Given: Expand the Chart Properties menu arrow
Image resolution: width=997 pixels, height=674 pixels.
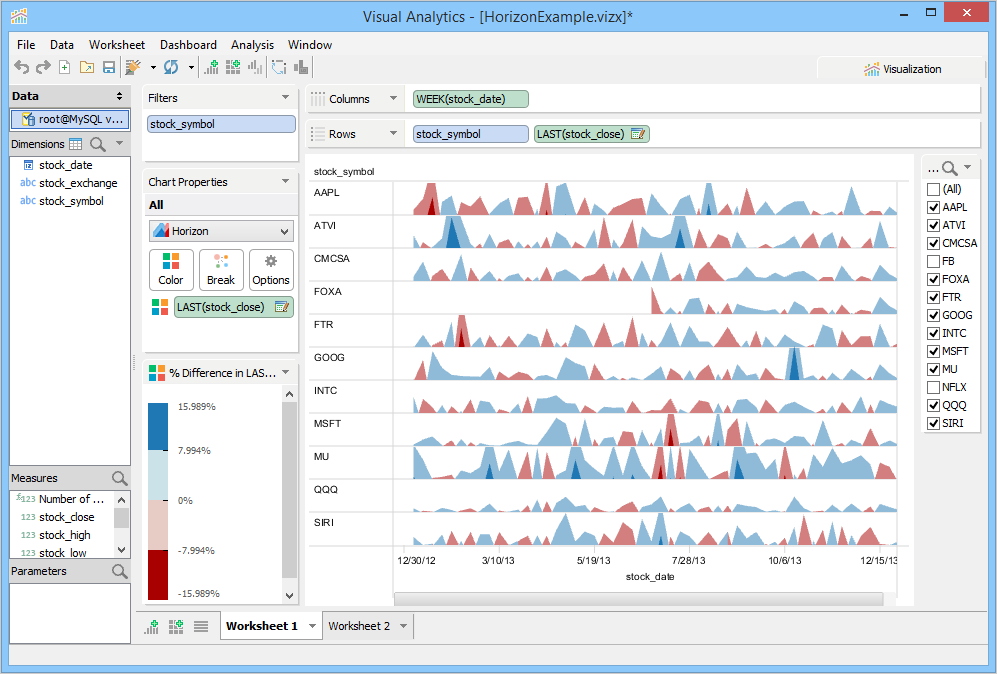Looking at the screenshot, I should [x=285, y=181].
